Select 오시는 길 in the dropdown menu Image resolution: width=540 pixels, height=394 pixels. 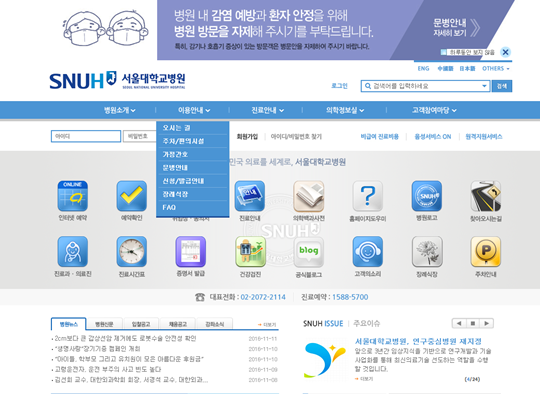[x=193, y=128]
